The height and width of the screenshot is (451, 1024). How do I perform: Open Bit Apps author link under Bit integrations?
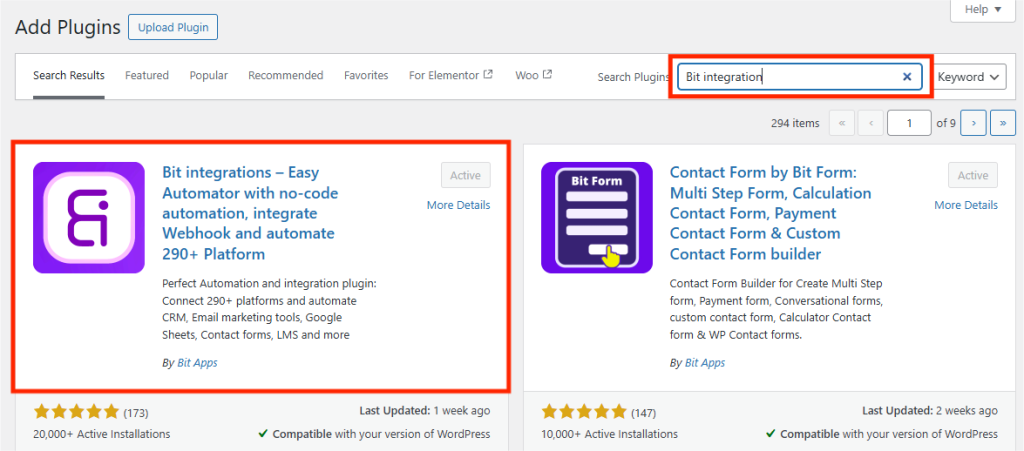tap(197, 363)
